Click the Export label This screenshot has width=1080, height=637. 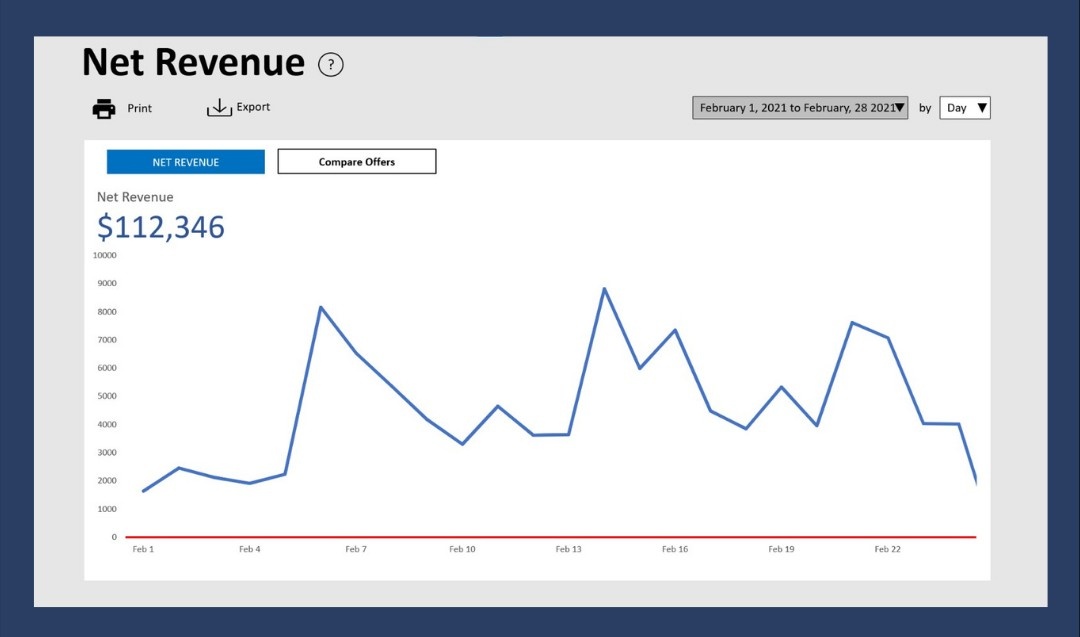pyautogui.click(x=253, y=107)
